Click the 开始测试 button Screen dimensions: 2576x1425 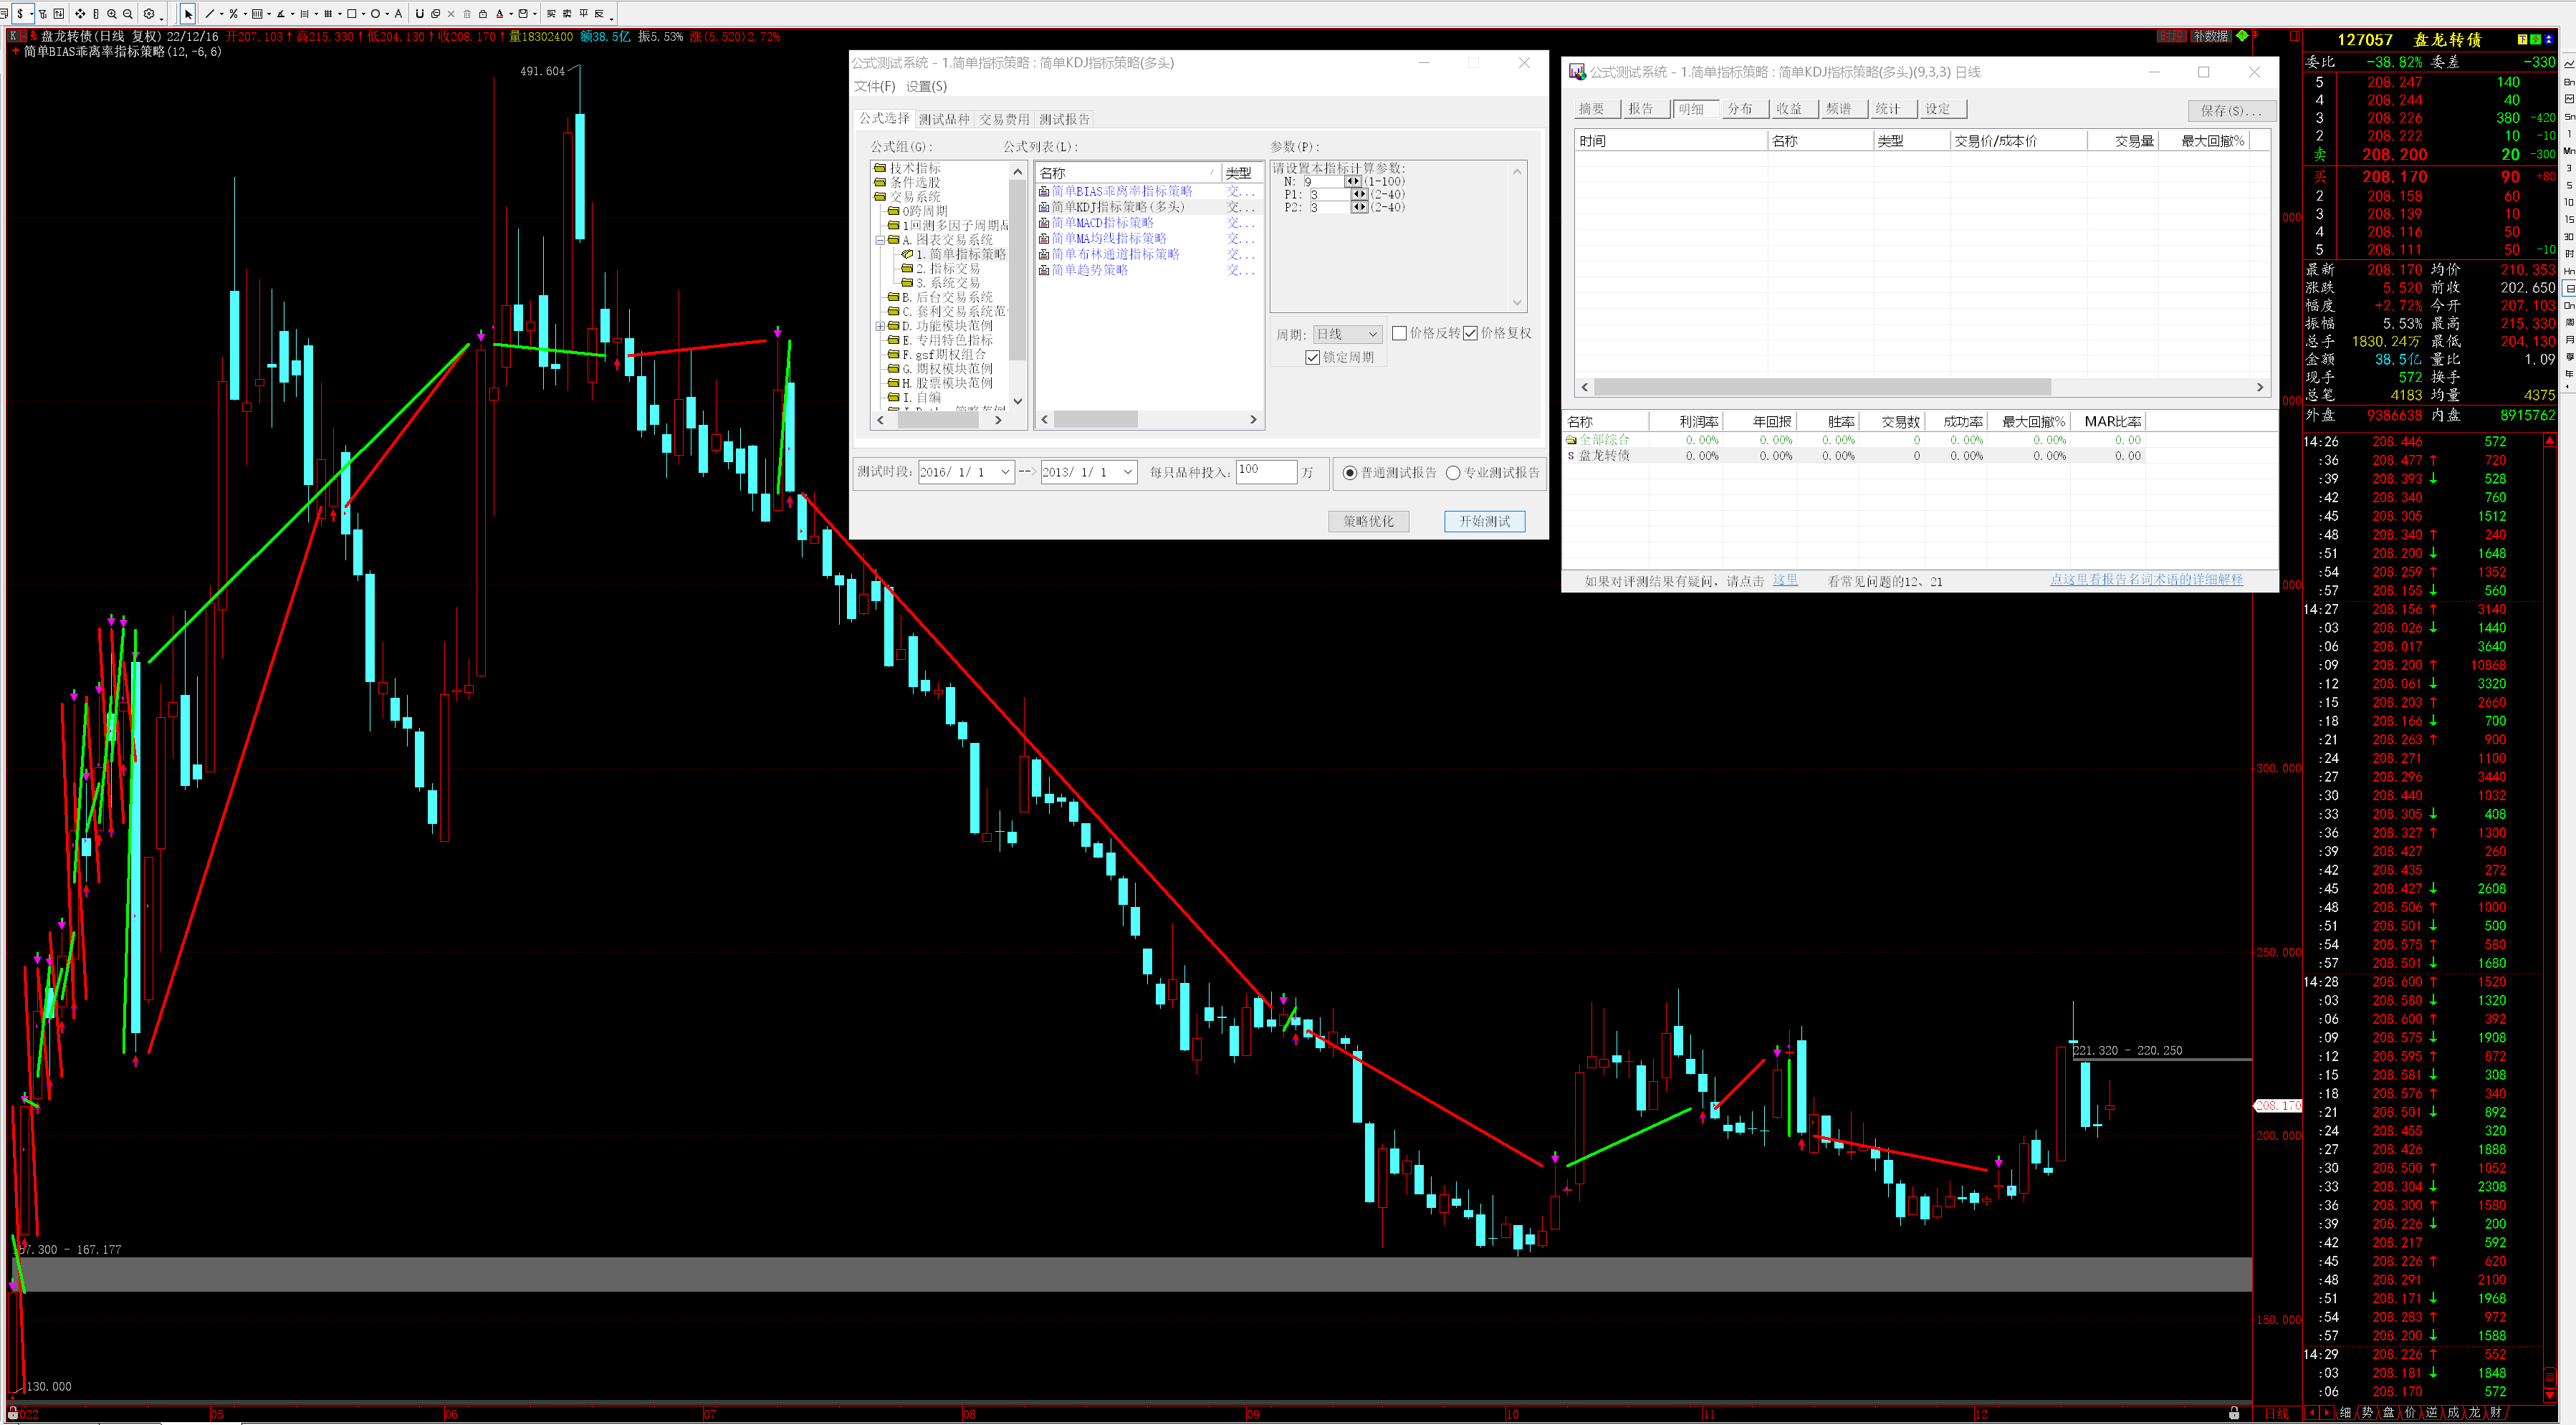1484,521
